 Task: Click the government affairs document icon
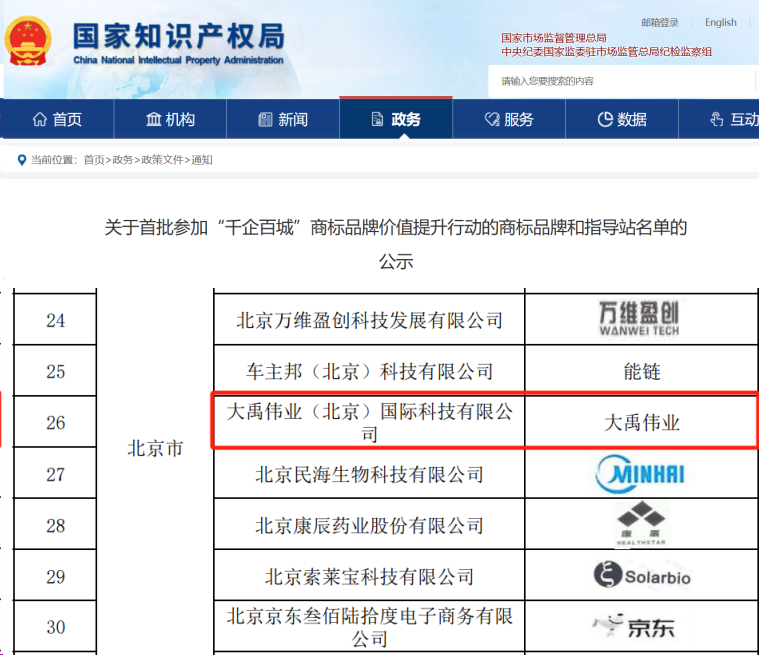[x=378, y=119]
